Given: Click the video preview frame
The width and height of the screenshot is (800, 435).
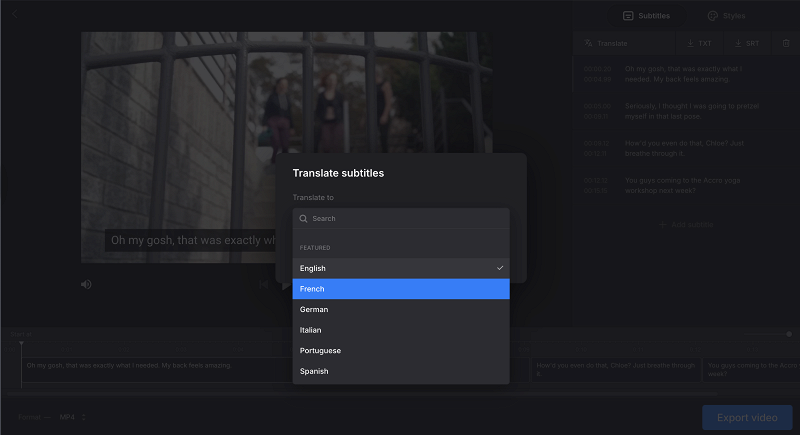Looking at the screenshot, I should coord(287,147).
